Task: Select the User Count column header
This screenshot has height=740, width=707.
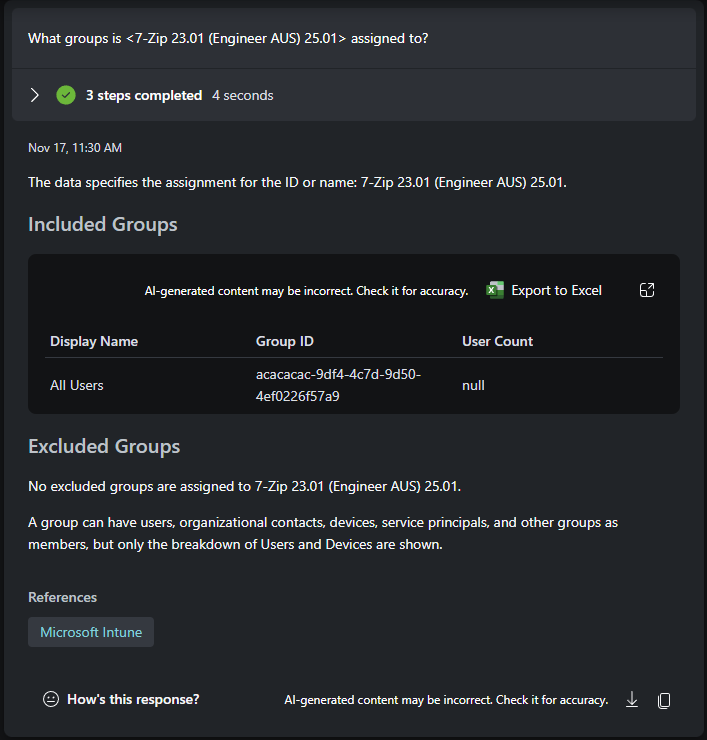Action: 497,341
